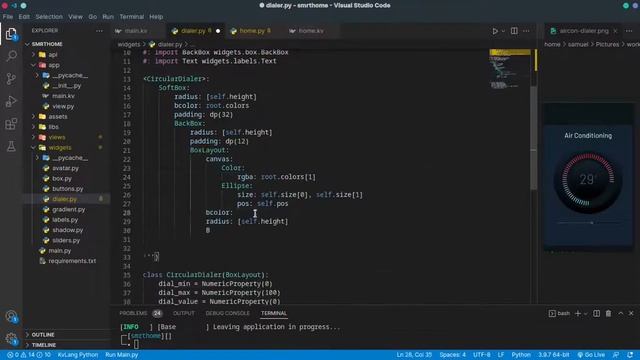Open editor more actions ellipsis
The height and width of the screenshot is (360, 640).
point(526,31)
